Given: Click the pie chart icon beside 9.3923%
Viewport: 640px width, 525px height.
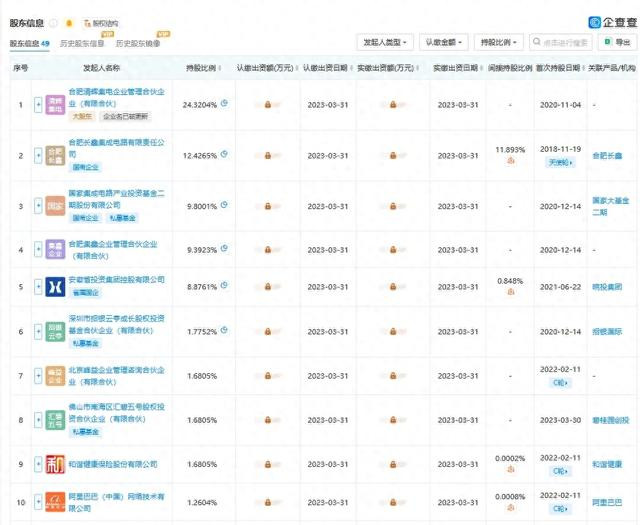Looking at the screenshot, I should pyautogui.click(x=224, y=248).
